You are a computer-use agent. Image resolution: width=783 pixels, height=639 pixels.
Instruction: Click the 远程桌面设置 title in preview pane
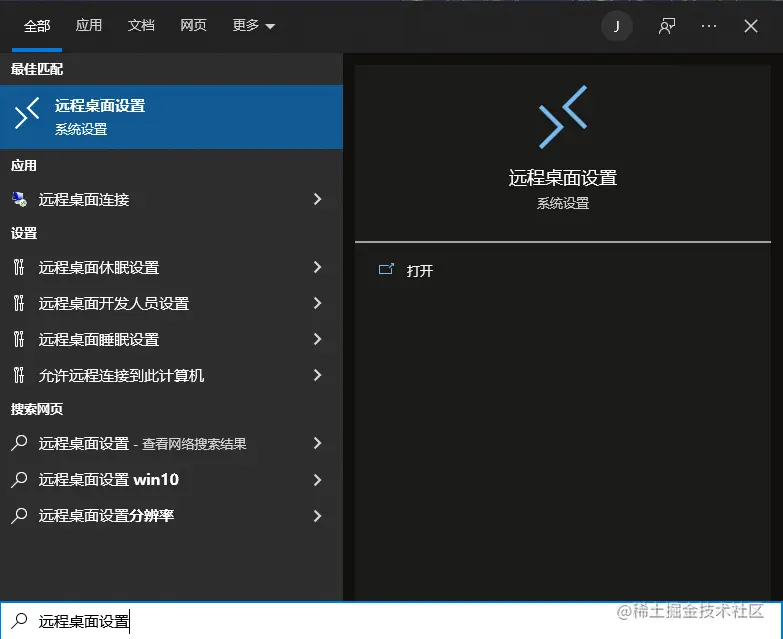(563, 178)
